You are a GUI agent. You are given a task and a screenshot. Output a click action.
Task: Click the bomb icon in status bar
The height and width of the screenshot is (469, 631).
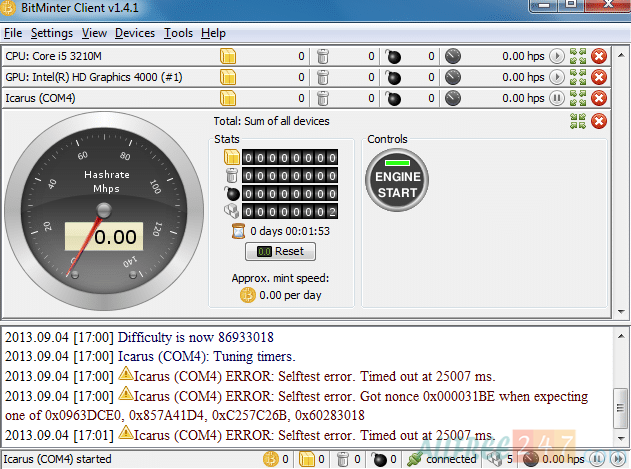coord(379,459)
